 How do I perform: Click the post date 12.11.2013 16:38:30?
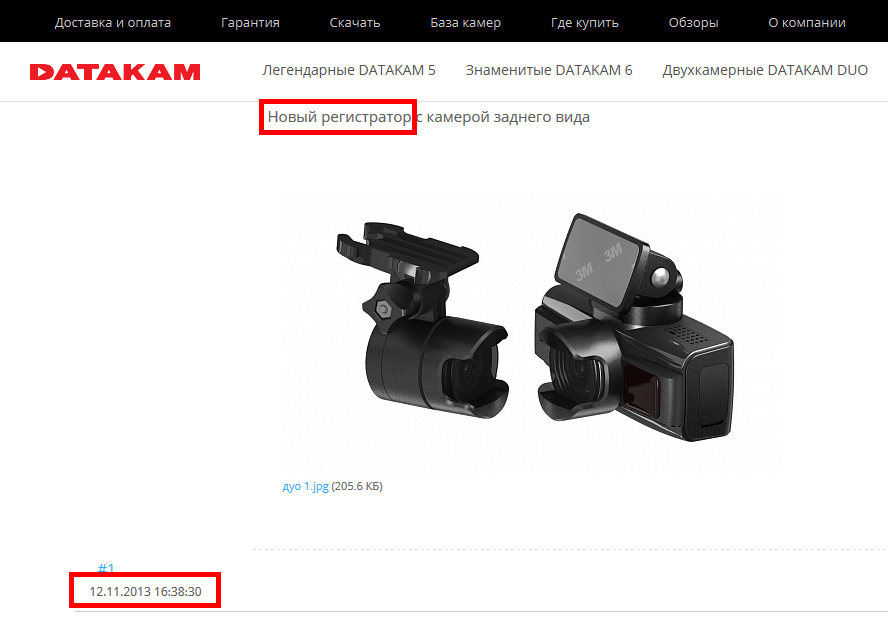[x=146, y=592]
